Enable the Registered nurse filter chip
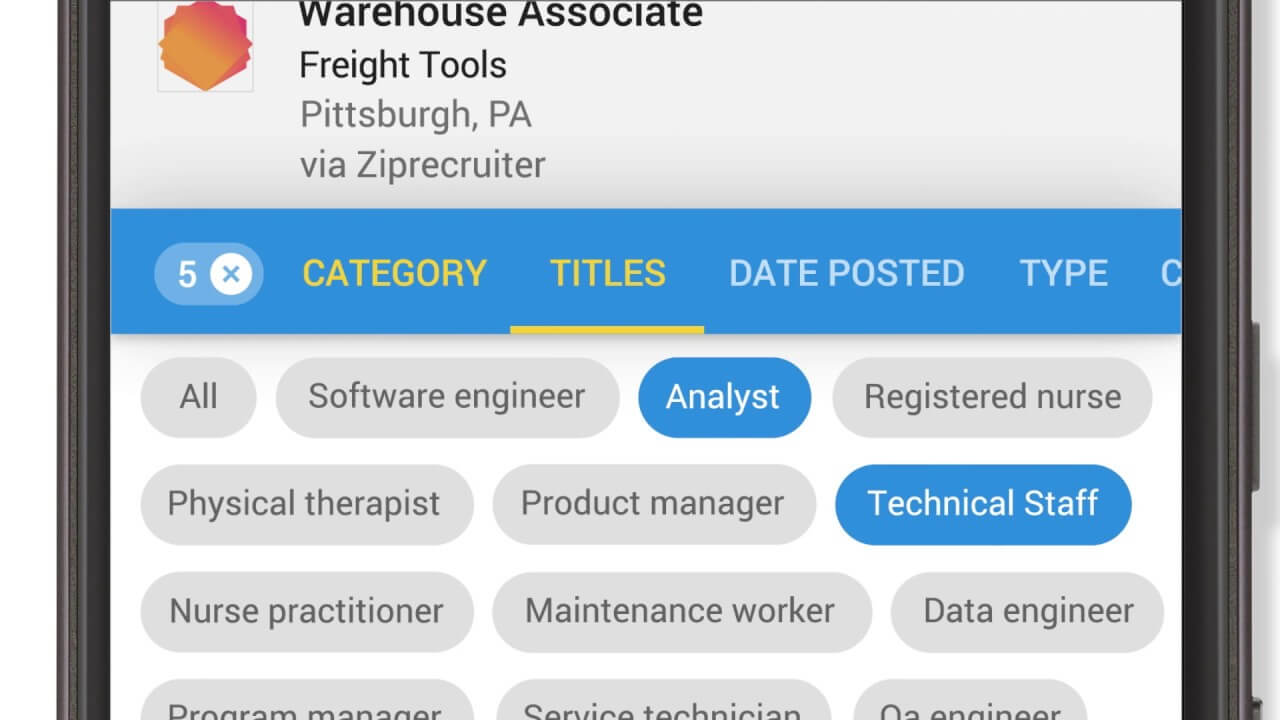Viewport: 1280px width, 720px height. tap(992, 397)
